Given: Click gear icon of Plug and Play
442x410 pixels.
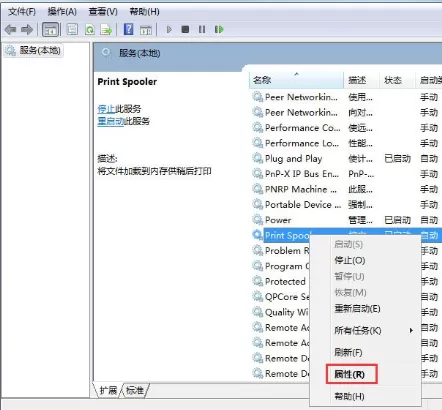Looking at the screenshot, I should coord(257,158).
